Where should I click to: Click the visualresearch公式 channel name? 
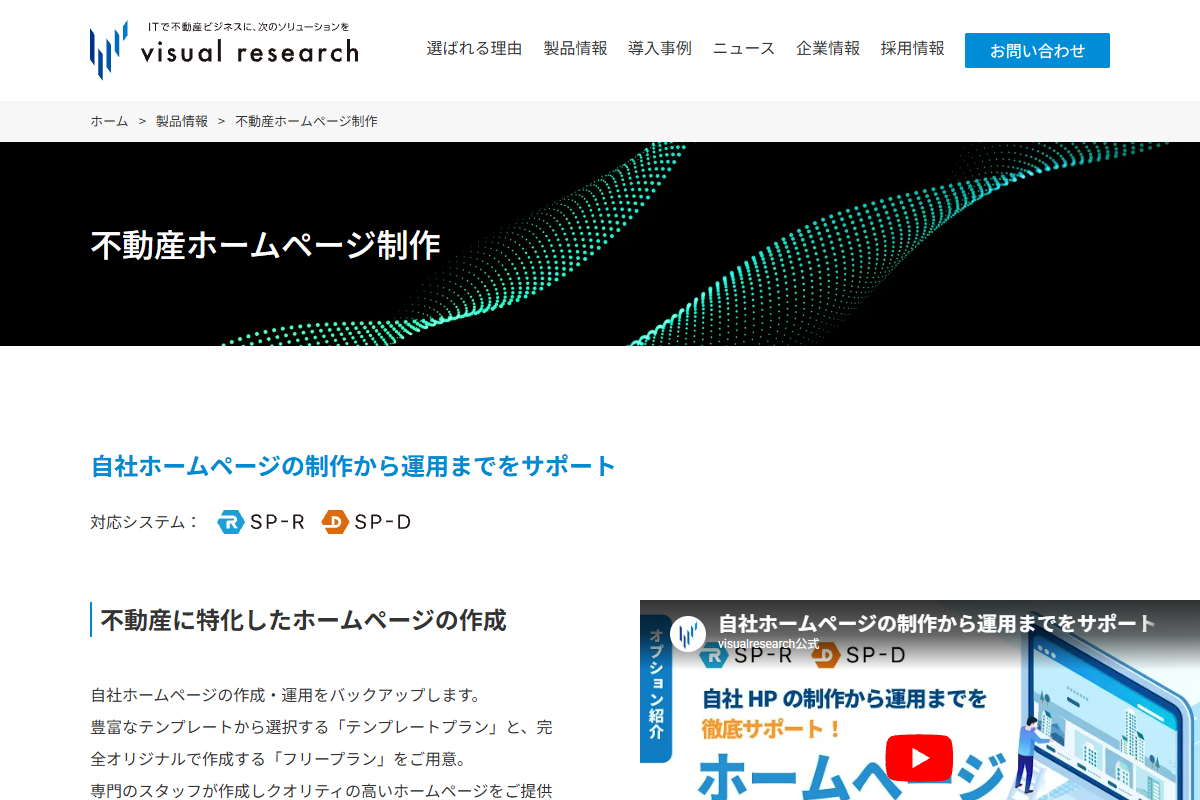point(768,644)
